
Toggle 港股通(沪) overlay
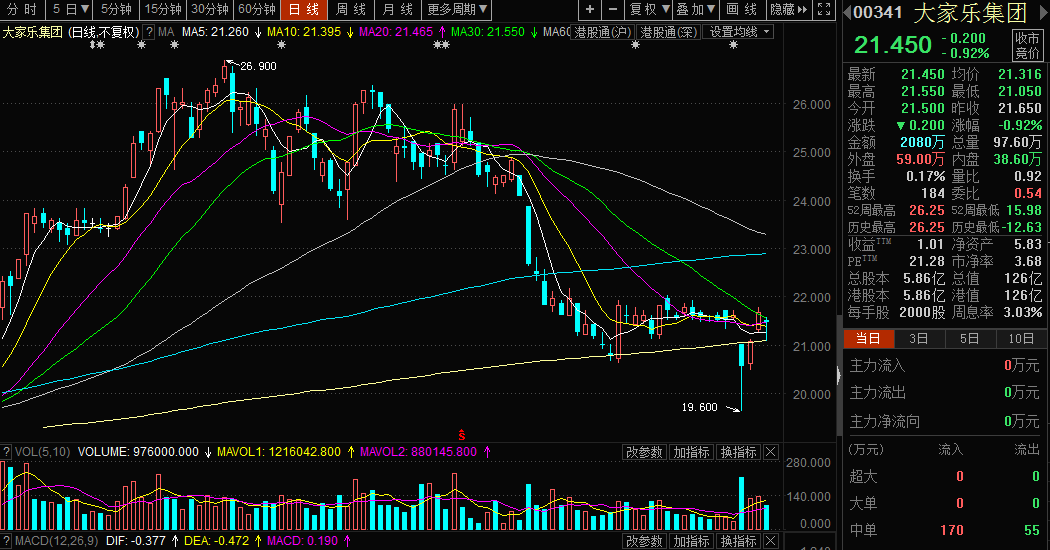pos(602,32)
